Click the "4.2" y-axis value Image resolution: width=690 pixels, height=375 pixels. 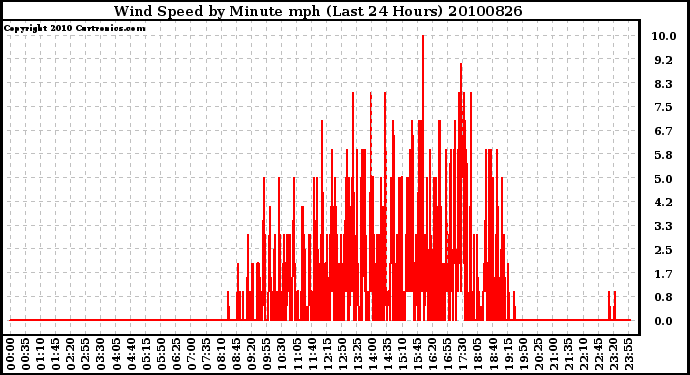[664, 202]
